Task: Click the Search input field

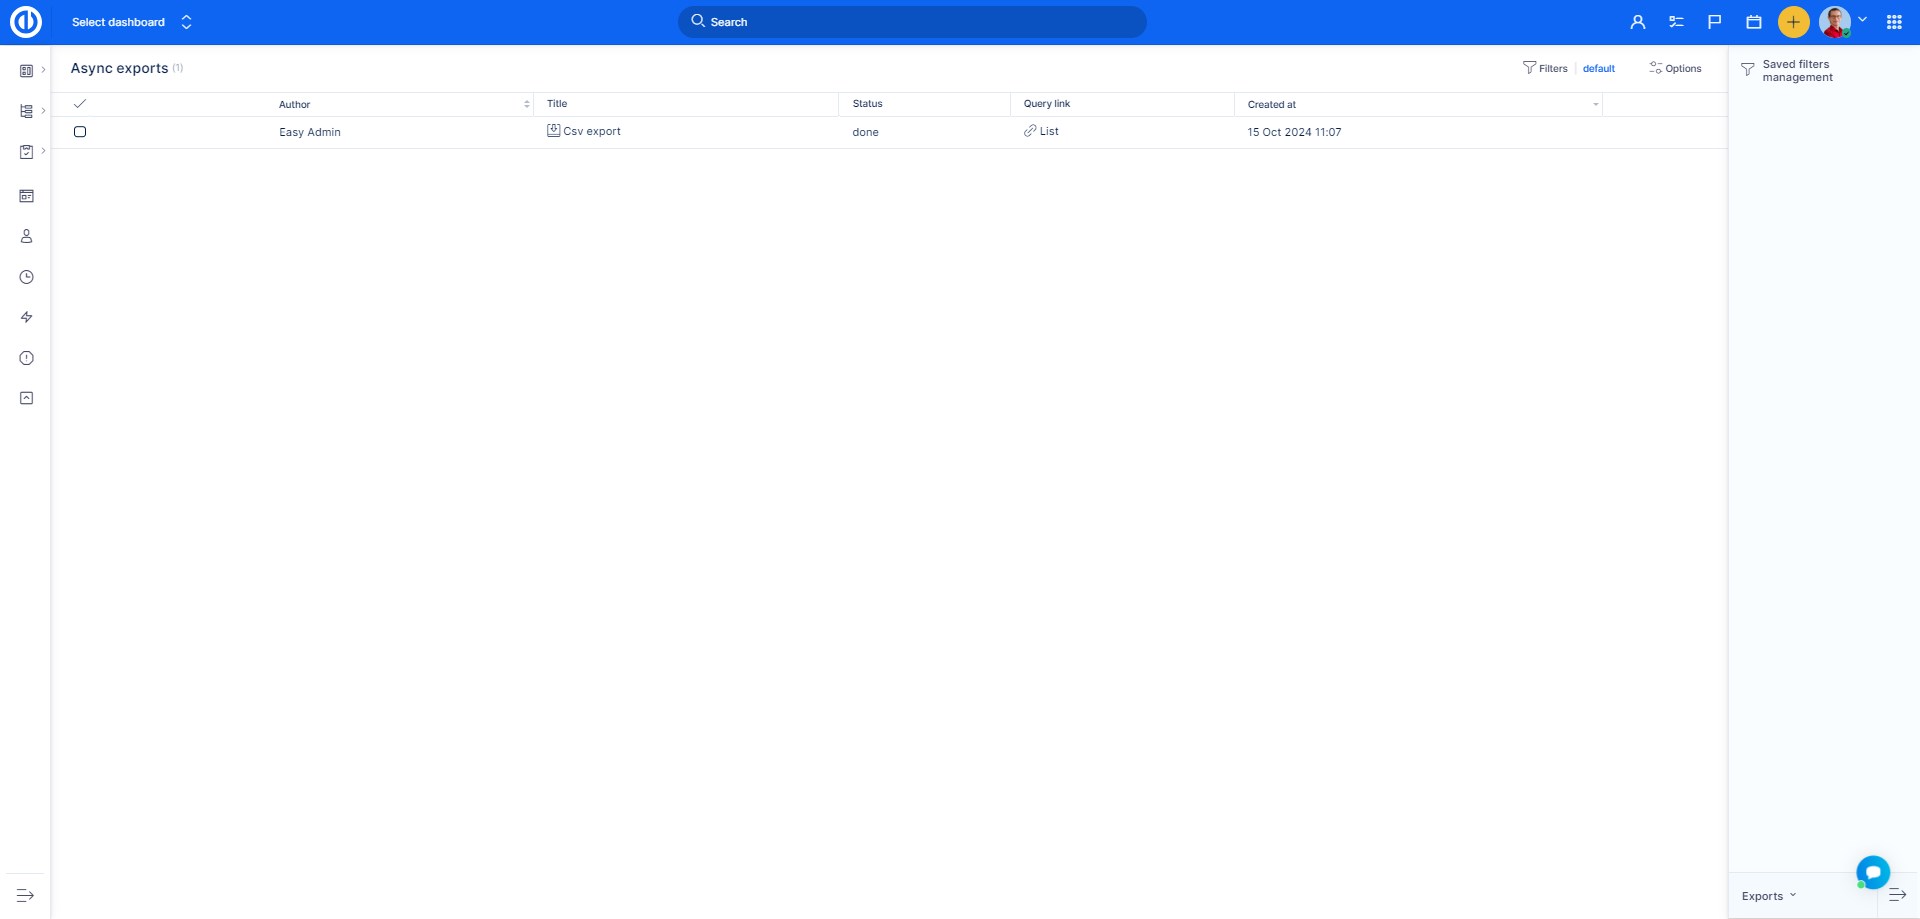Action: coord(912,22)
